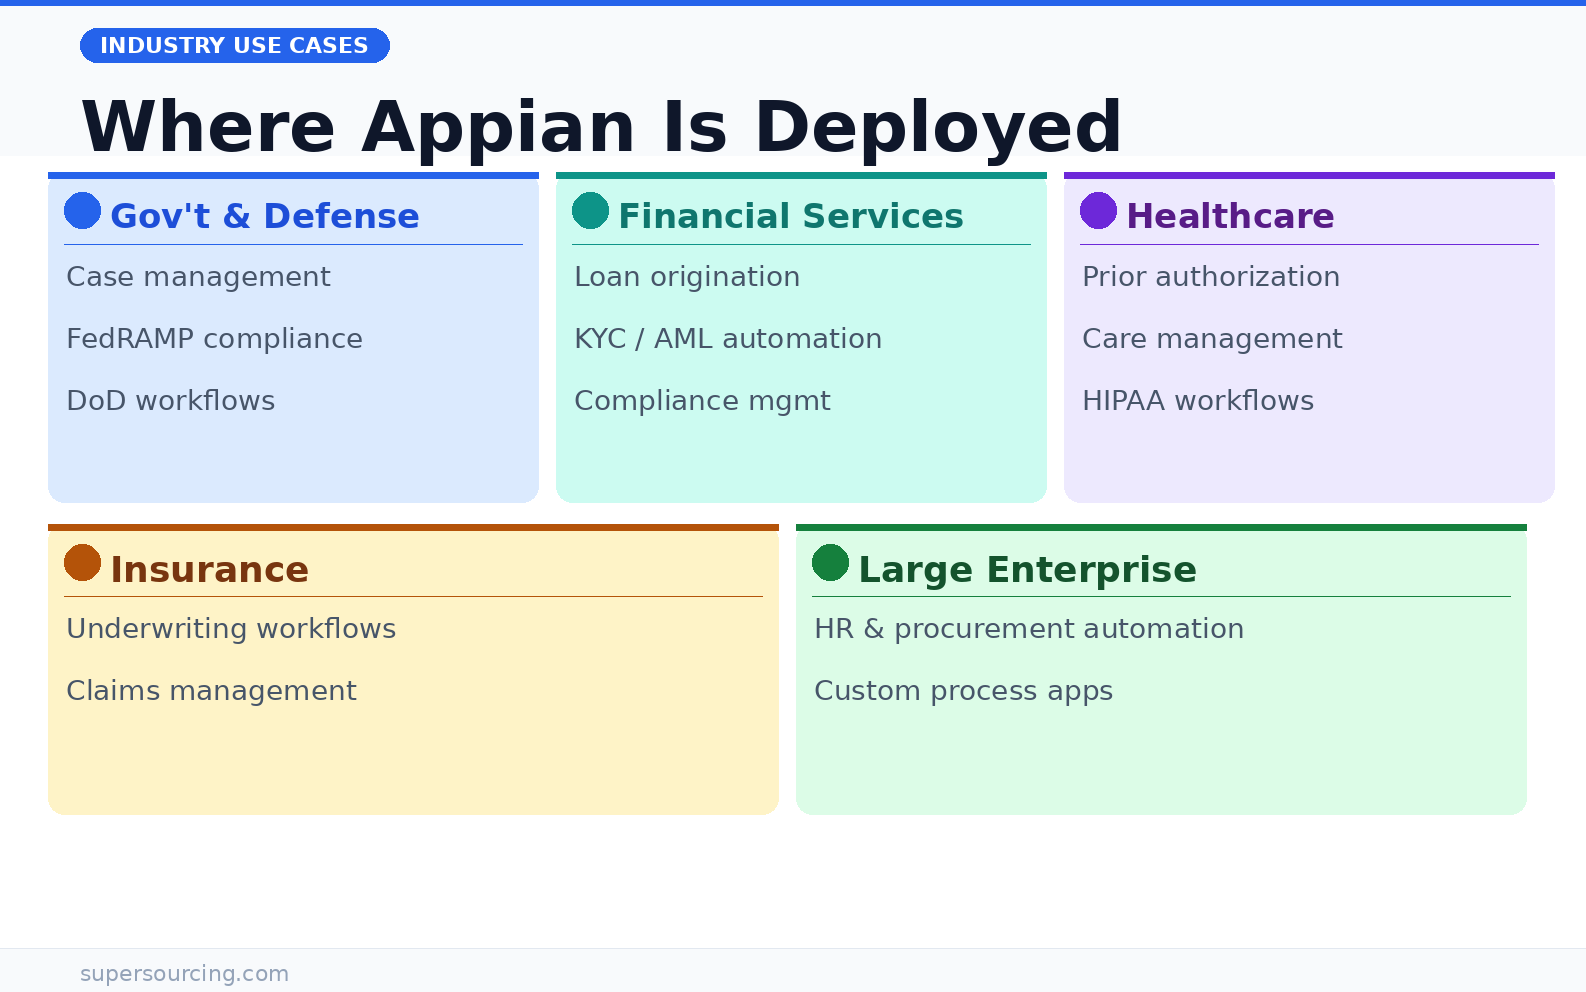Click the DoD workflows item

coord(170,401)
